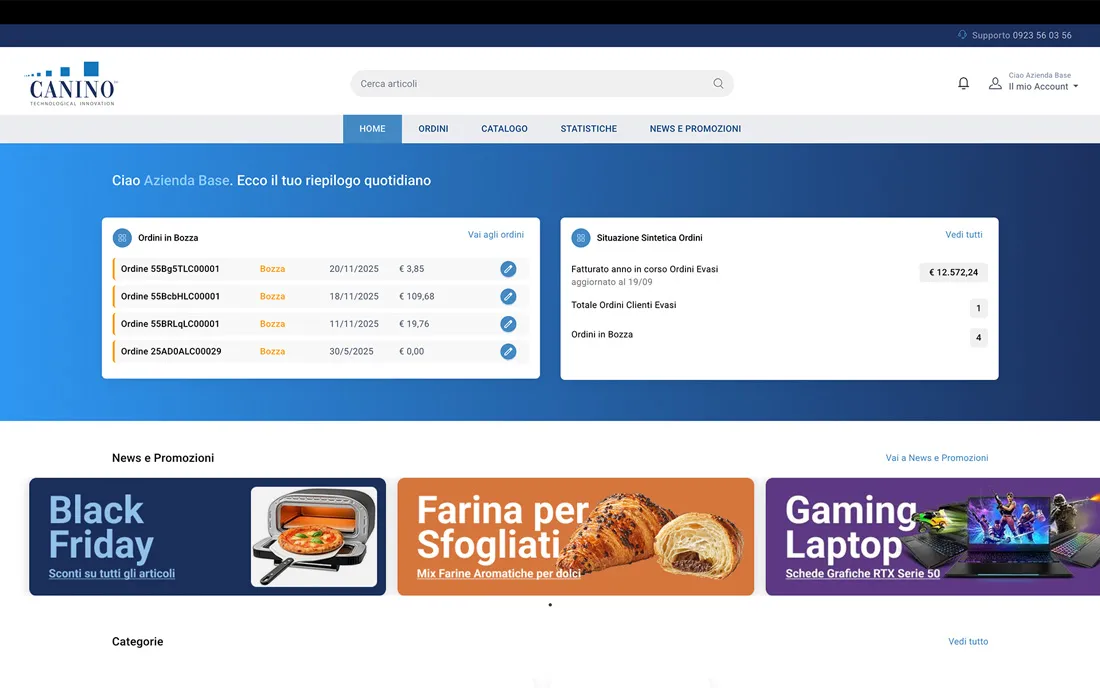
Task: Go to NEWS E PROMOZIONI tab
Action: 695,129
